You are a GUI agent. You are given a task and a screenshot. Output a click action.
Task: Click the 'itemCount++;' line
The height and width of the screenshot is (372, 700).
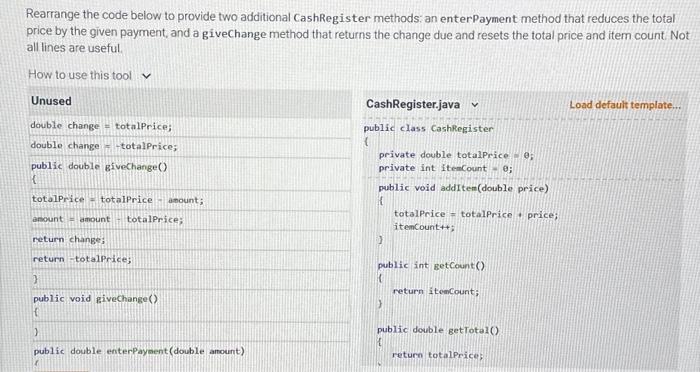click(x=424, y=227)
